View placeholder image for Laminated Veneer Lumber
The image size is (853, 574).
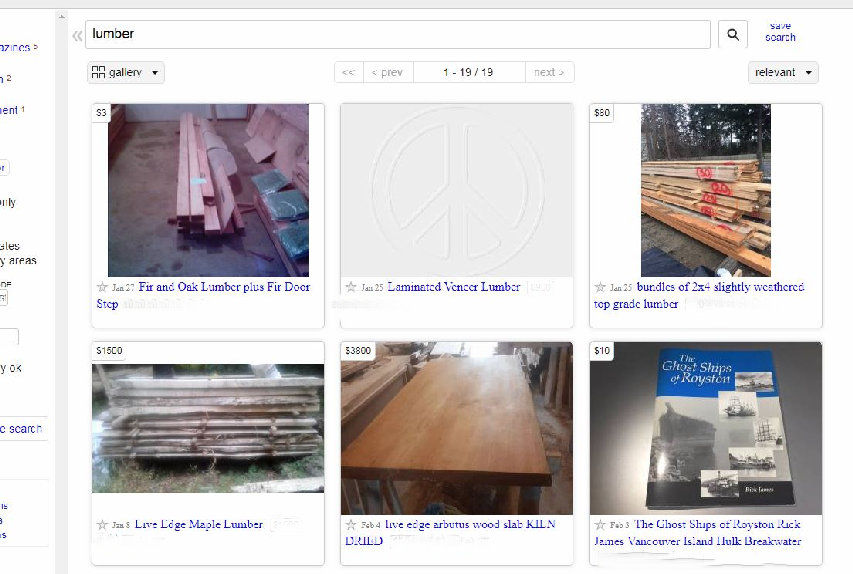(x=456, y=190)
